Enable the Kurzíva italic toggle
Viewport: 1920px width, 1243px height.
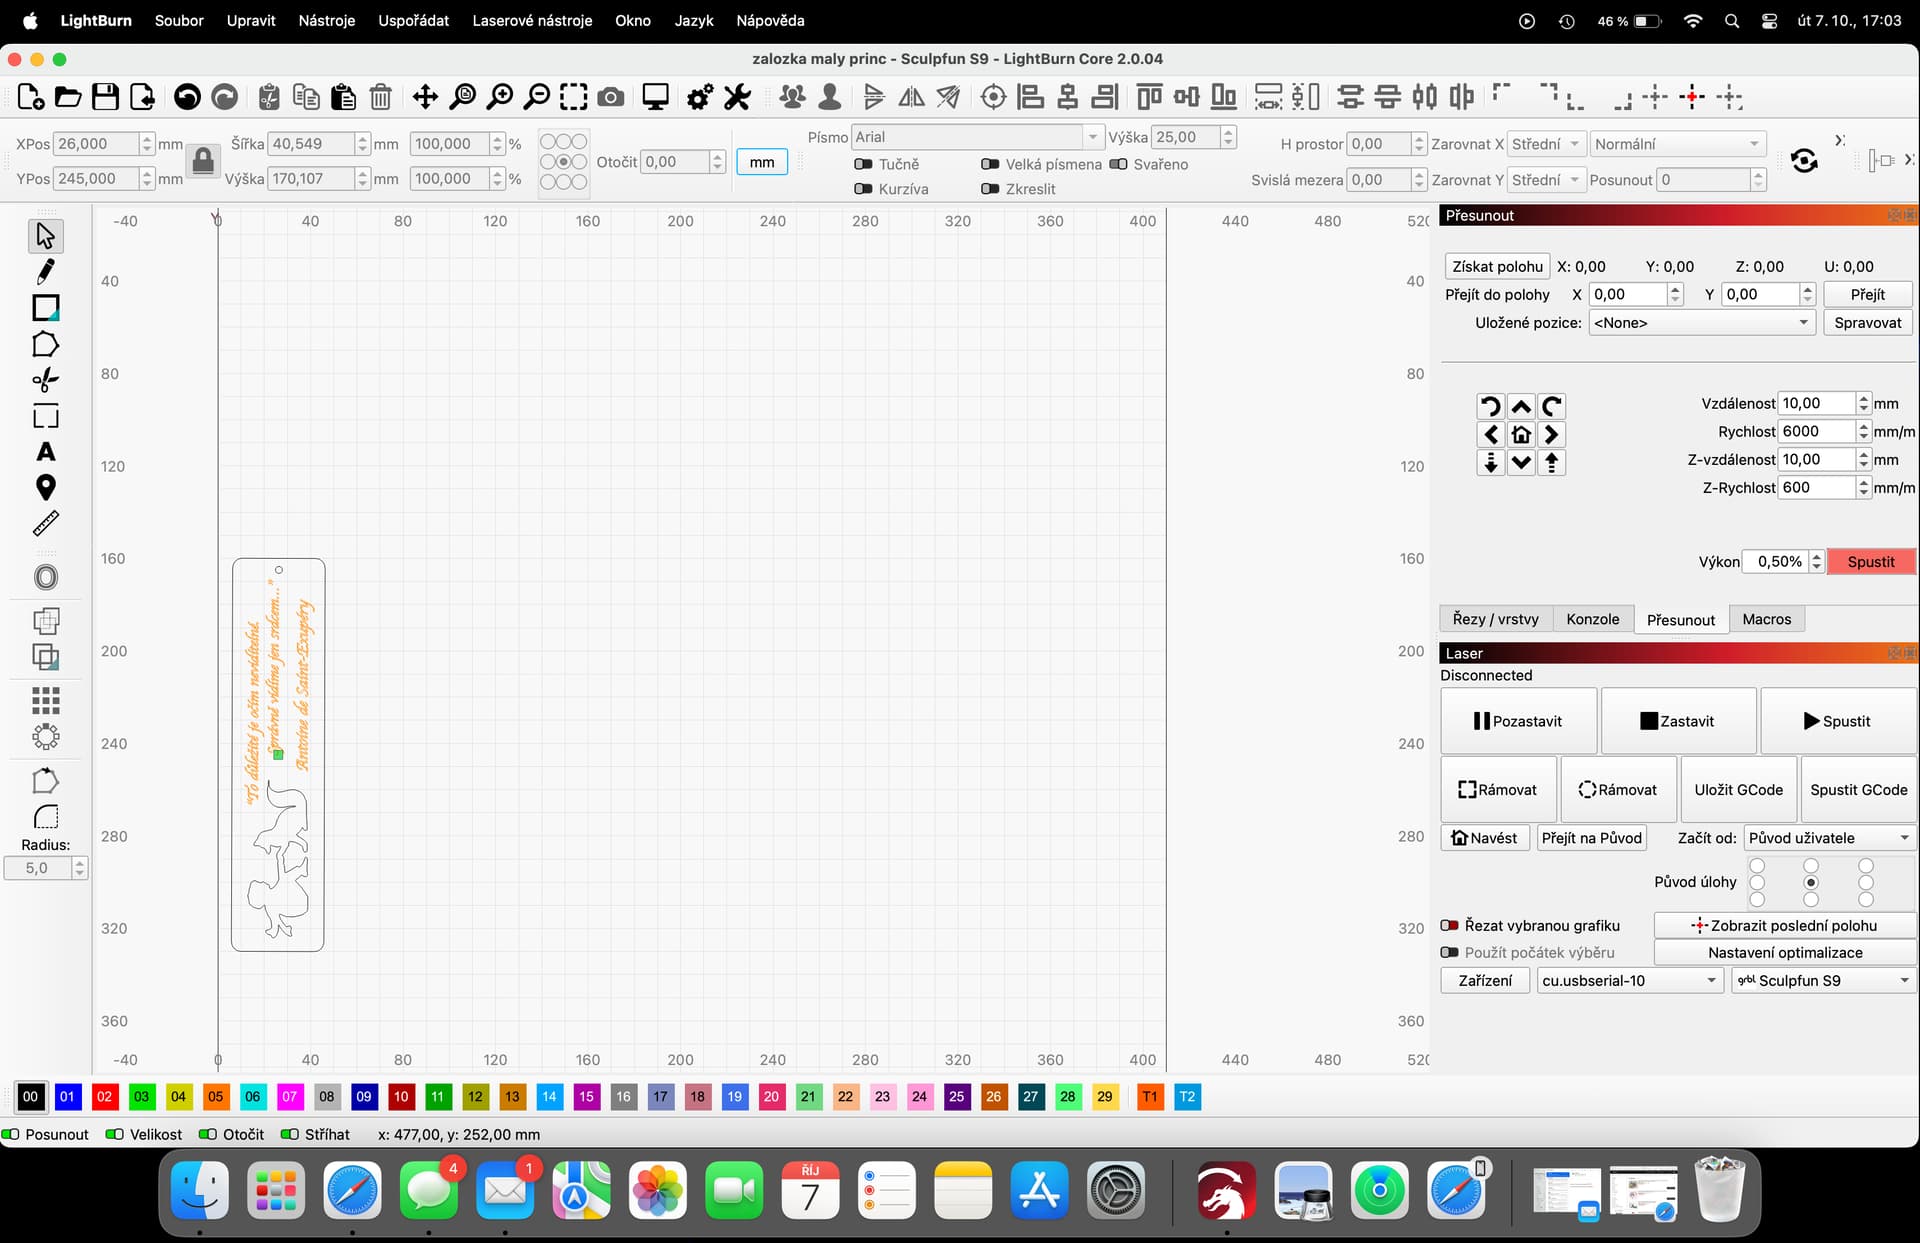863,189
